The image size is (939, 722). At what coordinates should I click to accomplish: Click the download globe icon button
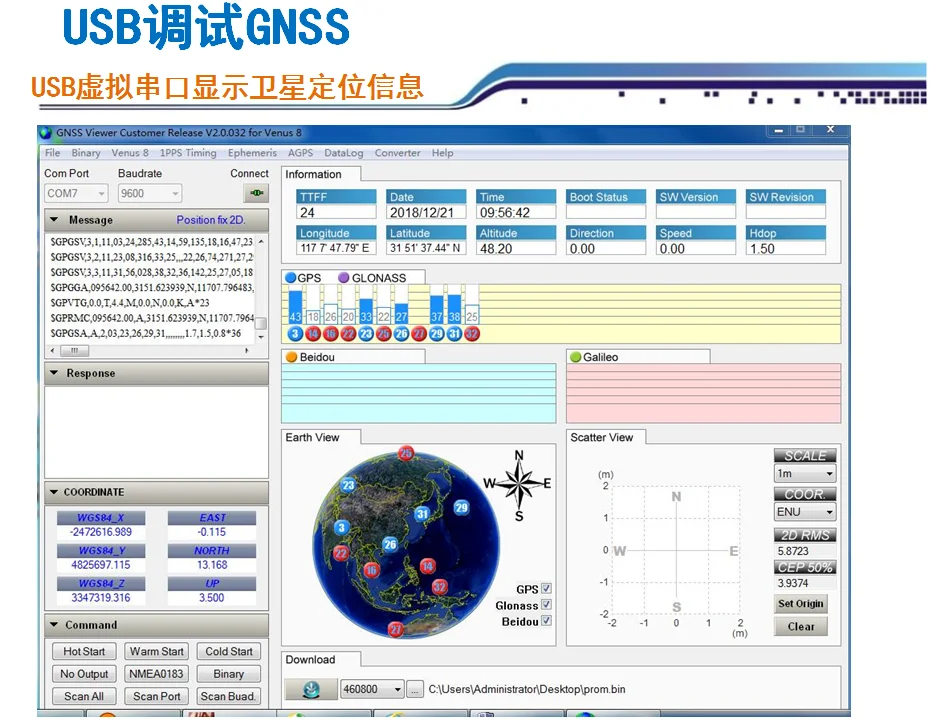(x=310, y=689)
